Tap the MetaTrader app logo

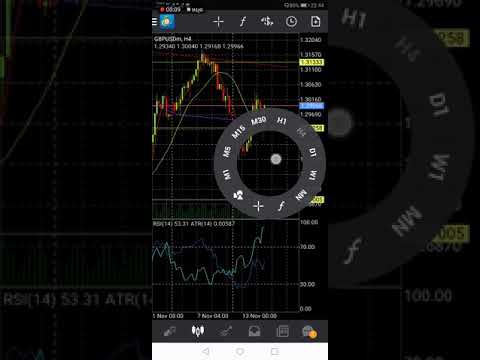(167, 22)
